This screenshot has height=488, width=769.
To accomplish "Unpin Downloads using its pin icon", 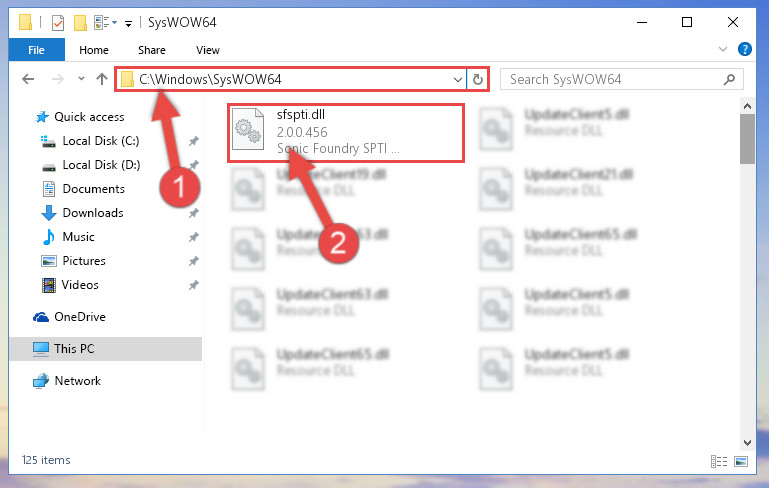I will [194, 213].
